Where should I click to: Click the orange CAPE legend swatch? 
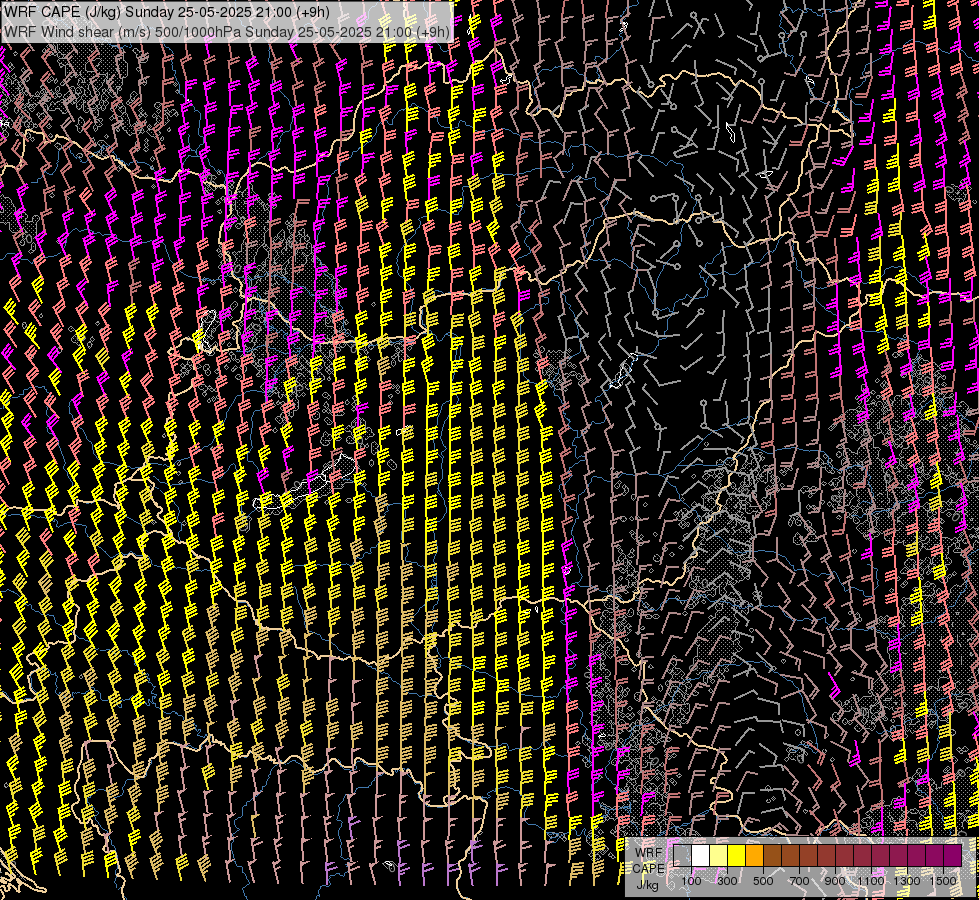(754, 856)
